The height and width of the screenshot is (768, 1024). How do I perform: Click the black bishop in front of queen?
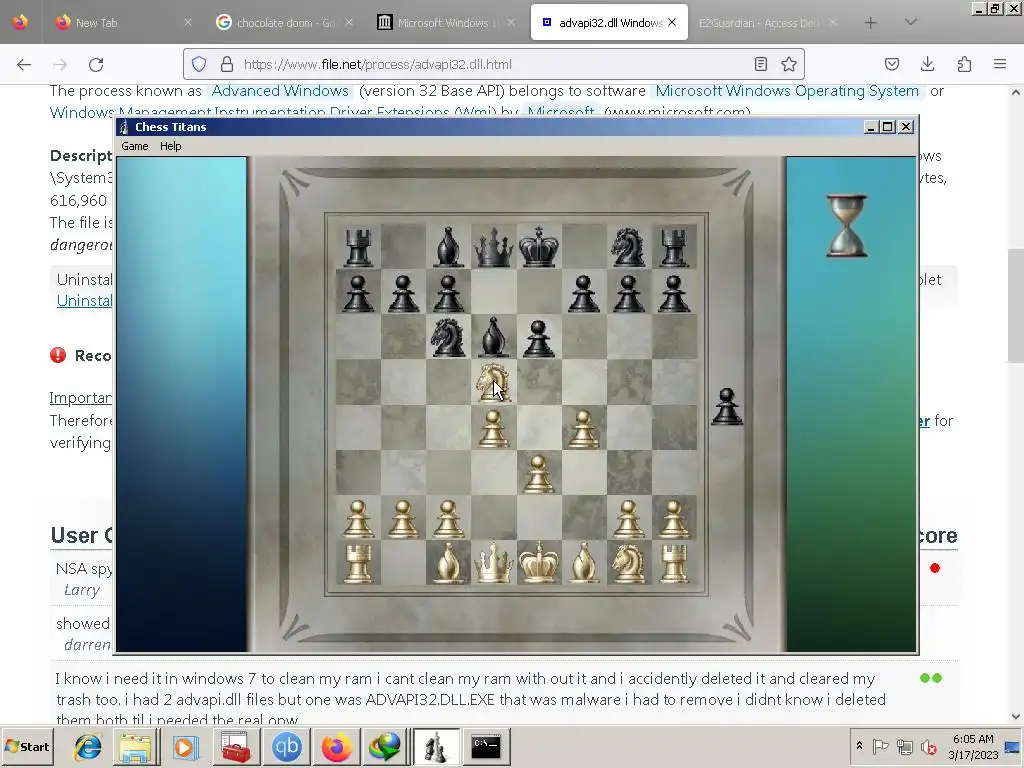coord(493,338)
